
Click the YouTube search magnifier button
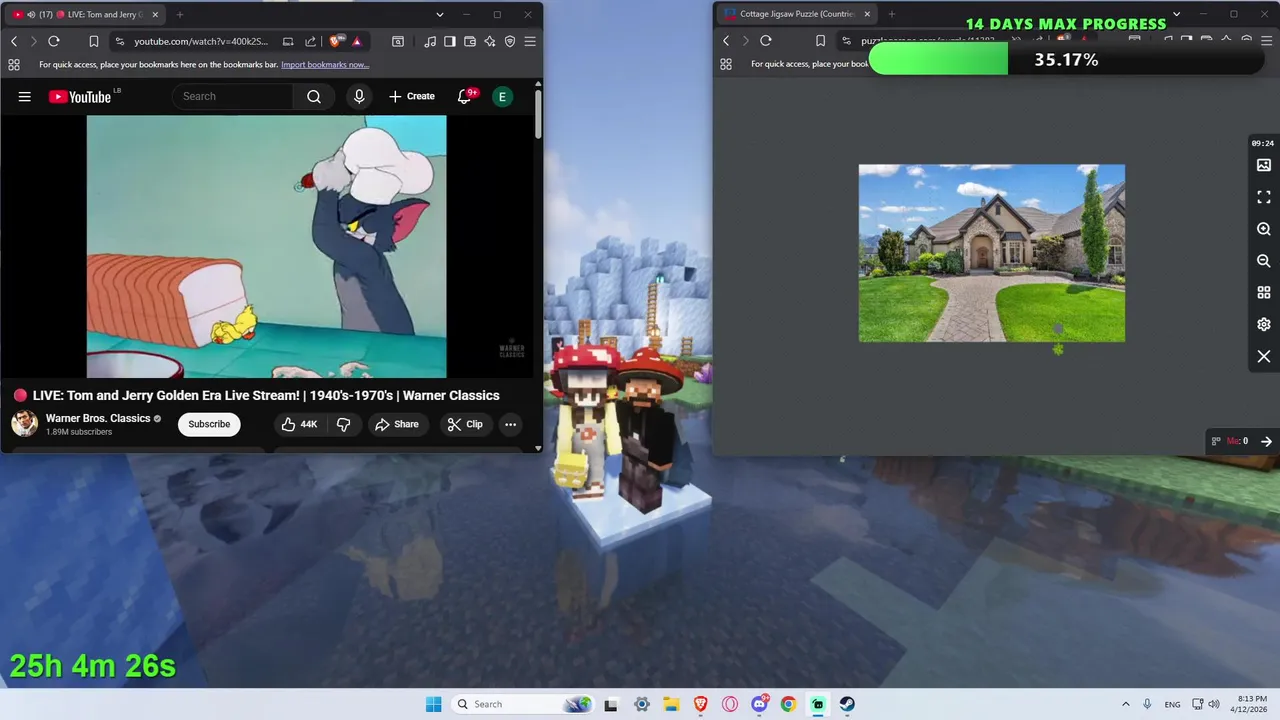314,96
